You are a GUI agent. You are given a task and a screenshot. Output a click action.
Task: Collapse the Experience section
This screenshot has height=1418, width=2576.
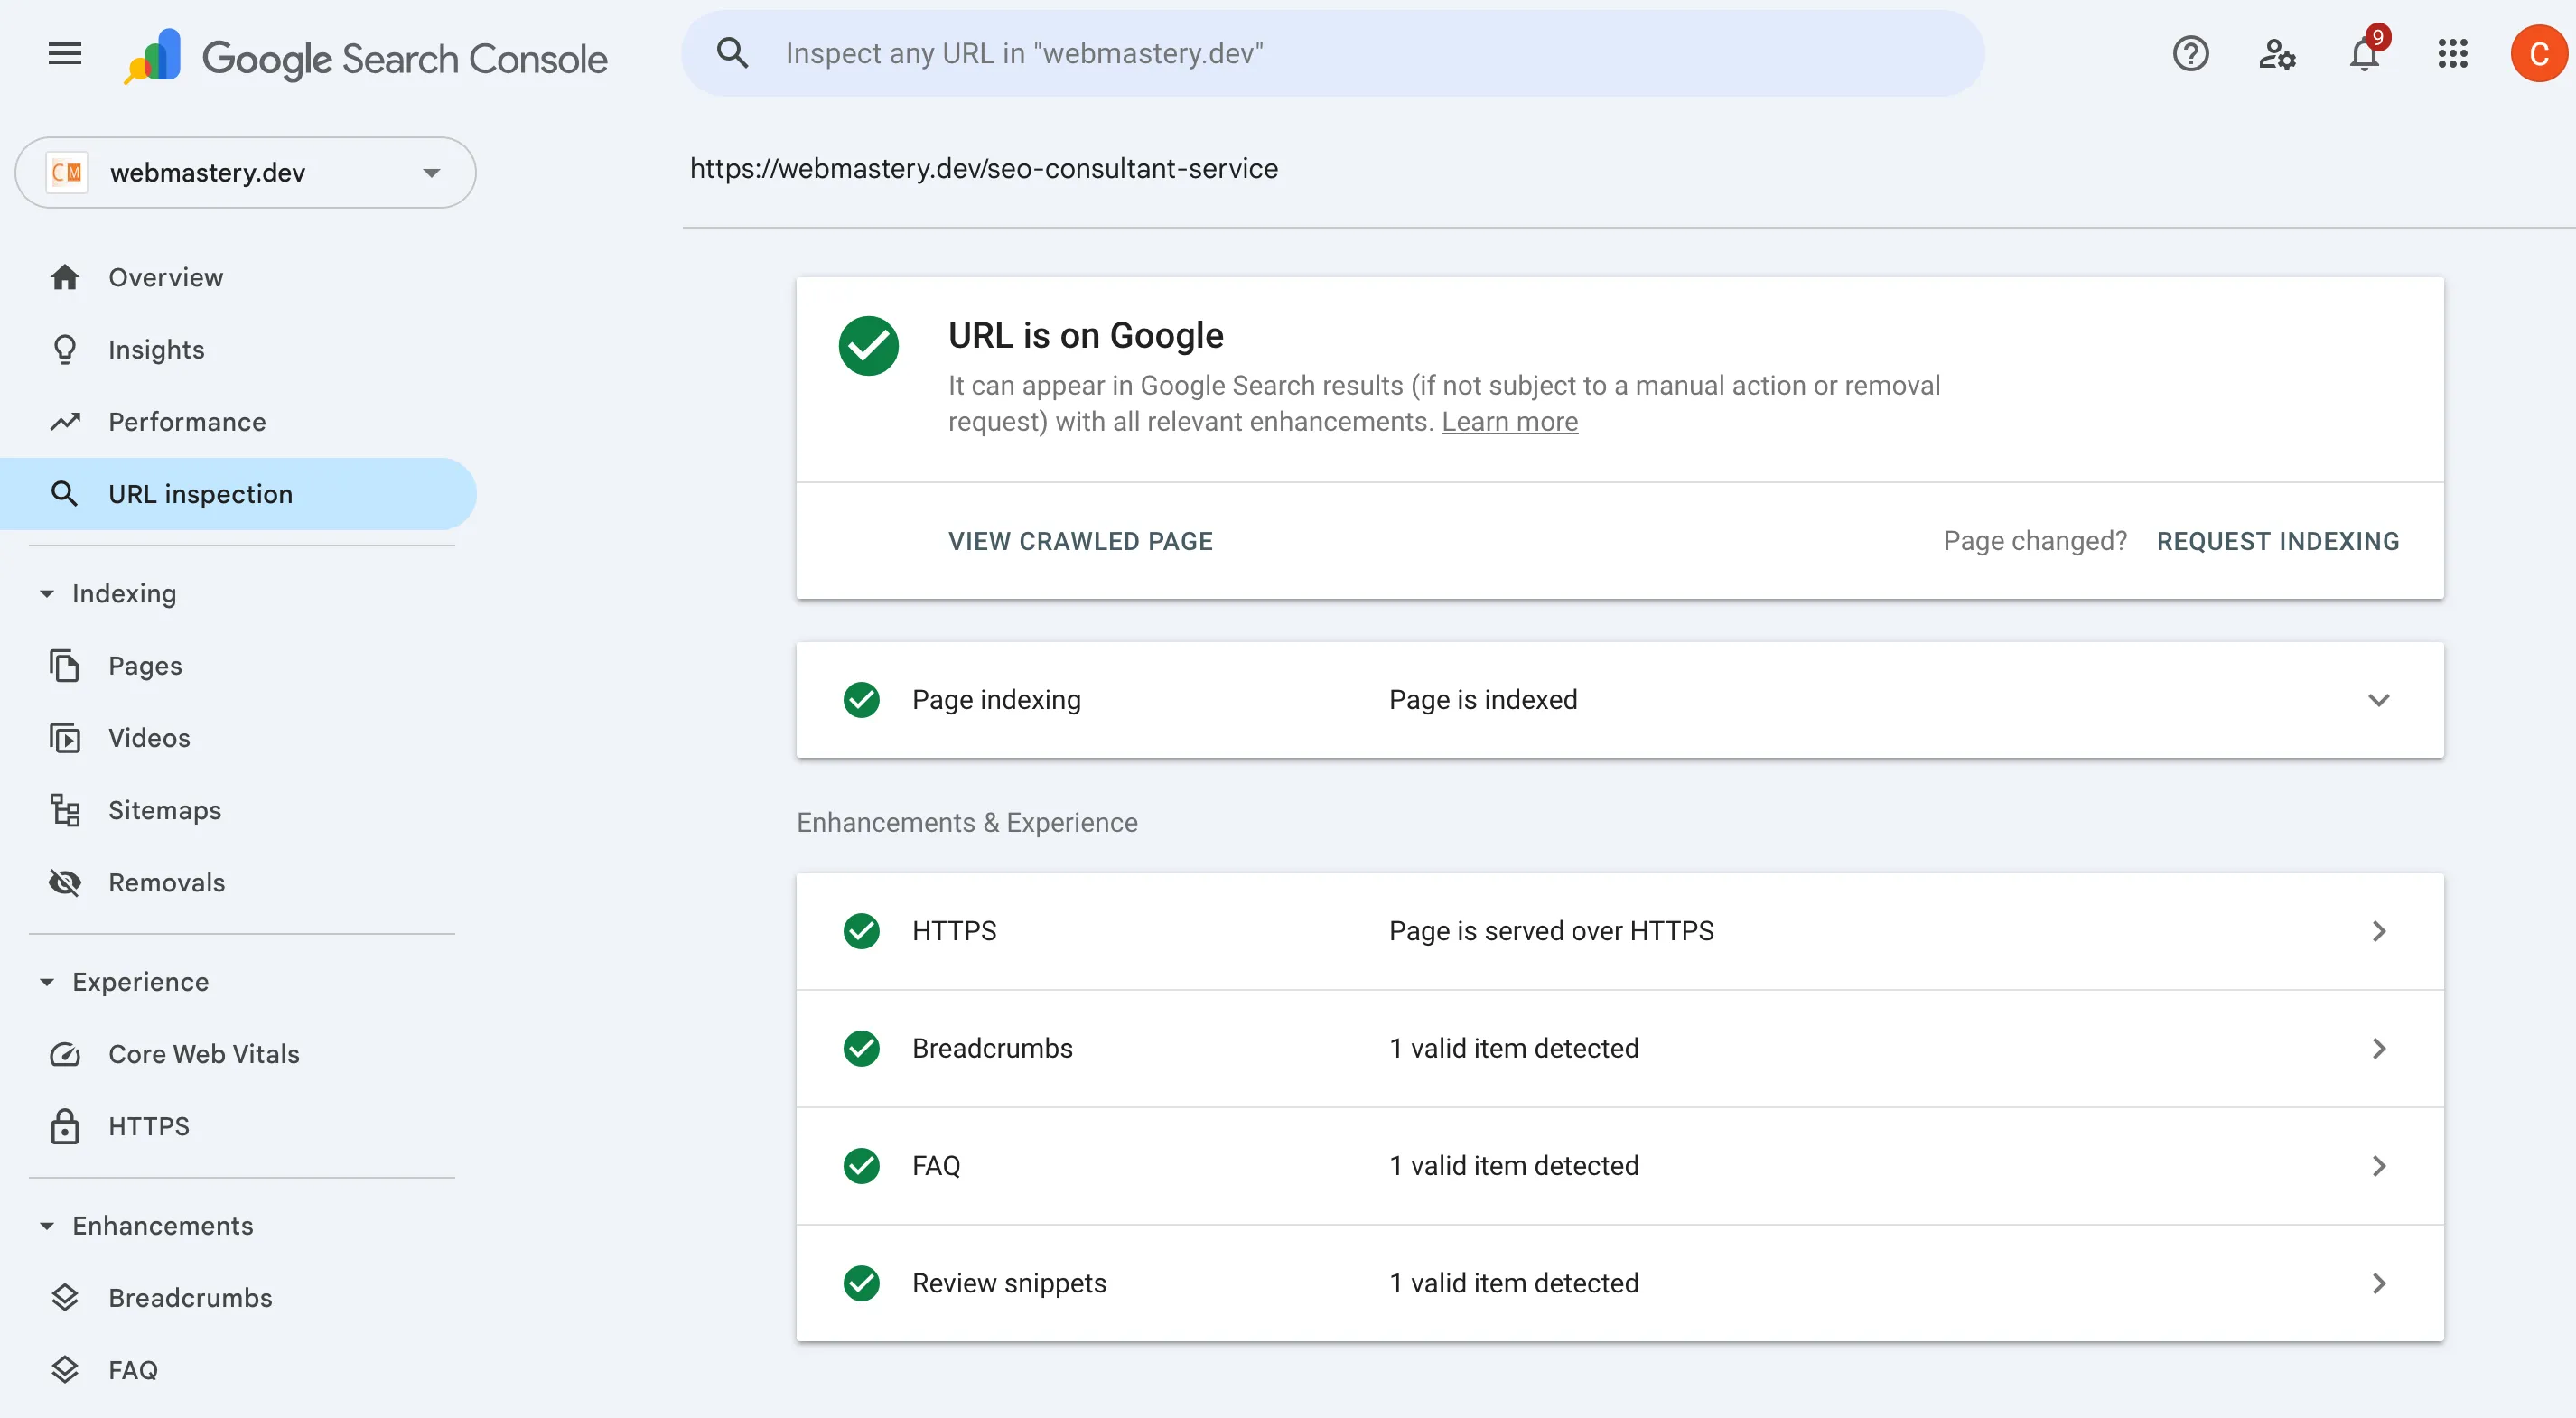tap(46, 981)
